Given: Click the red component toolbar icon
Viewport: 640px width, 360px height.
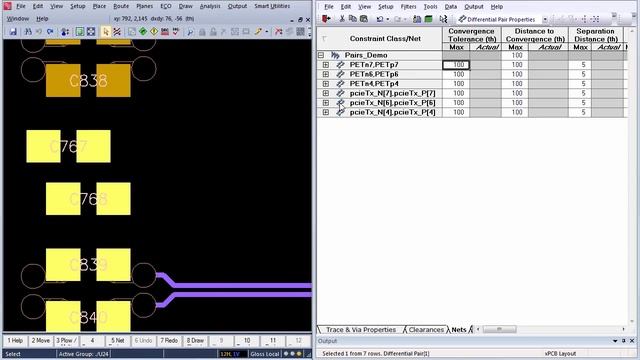Looking at the screenshot, I should tap(165, 31).
